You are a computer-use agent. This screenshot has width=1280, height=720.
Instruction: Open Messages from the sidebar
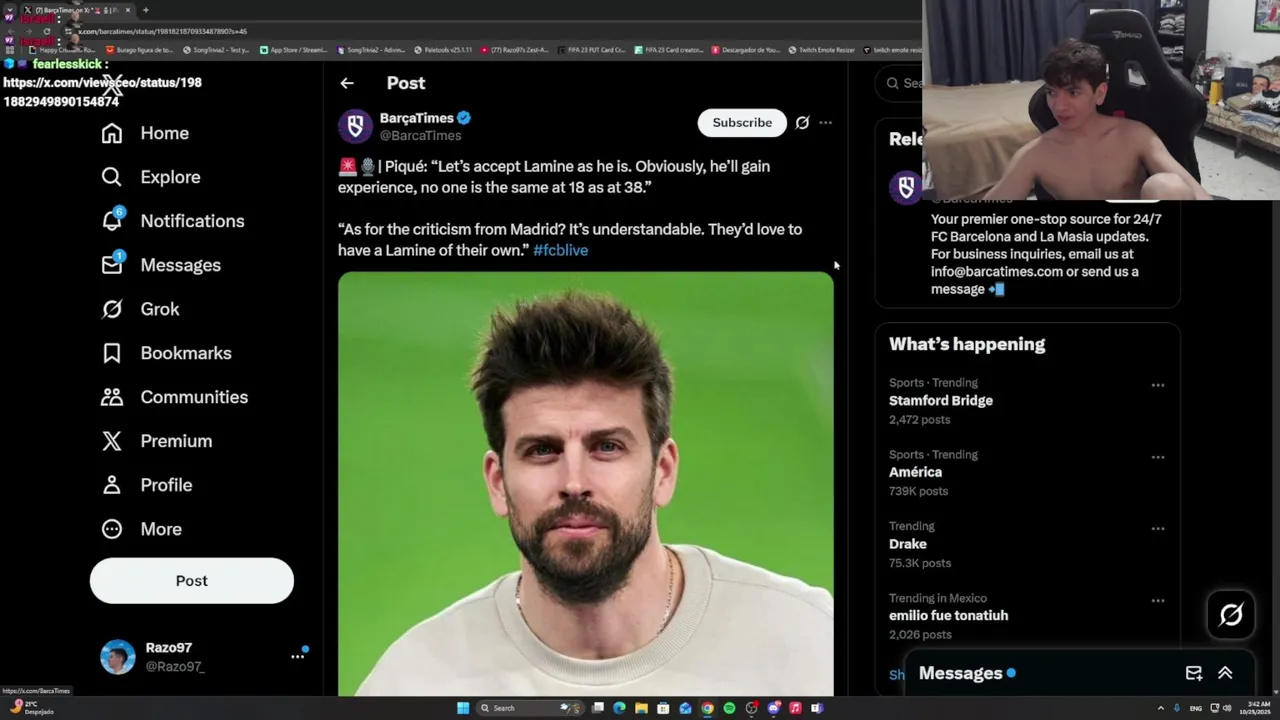(161, 265)
